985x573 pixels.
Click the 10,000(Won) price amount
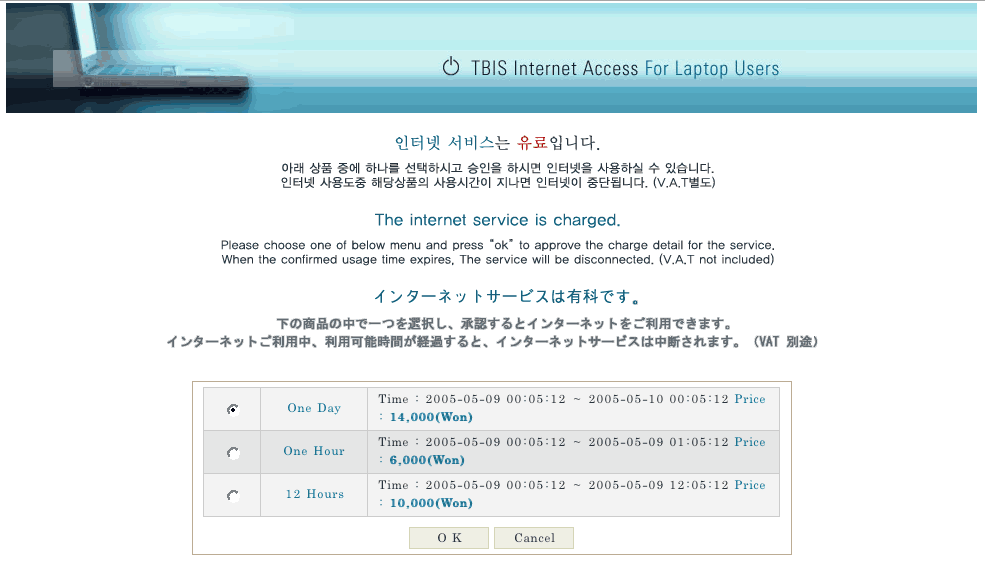431,503
